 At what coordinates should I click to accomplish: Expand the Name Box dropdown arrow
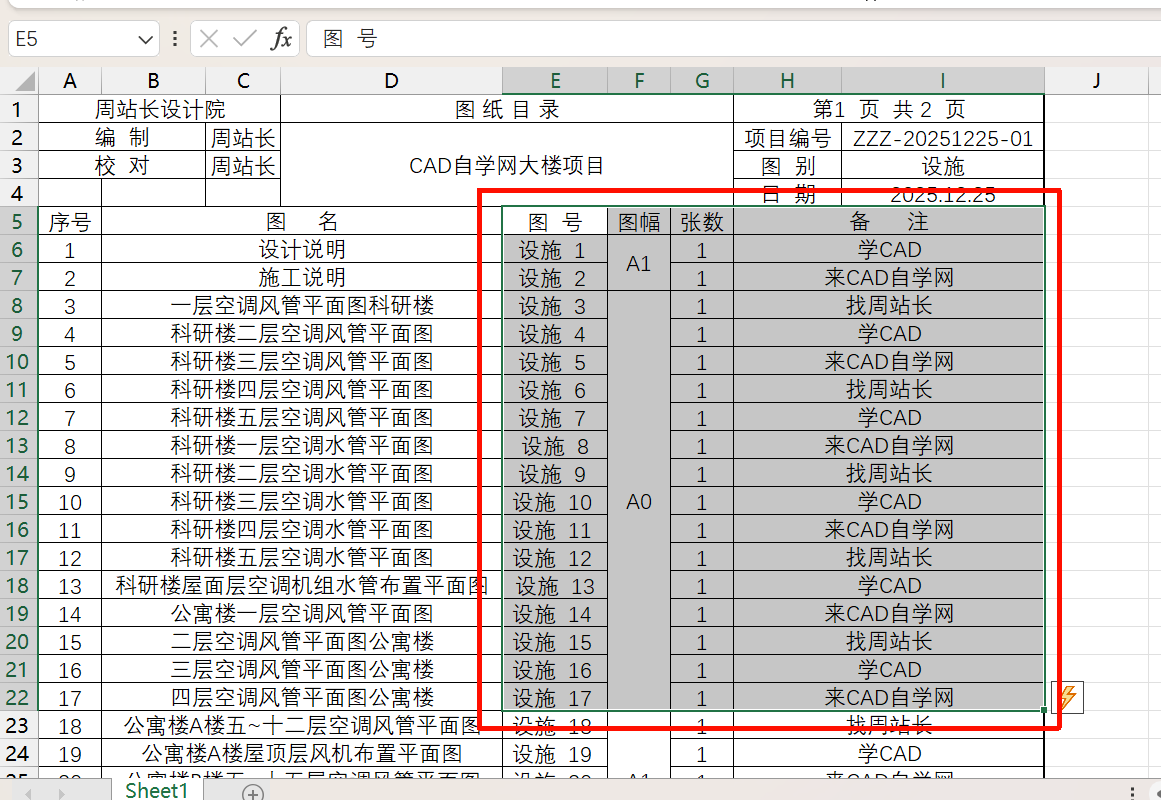point(144,39)
